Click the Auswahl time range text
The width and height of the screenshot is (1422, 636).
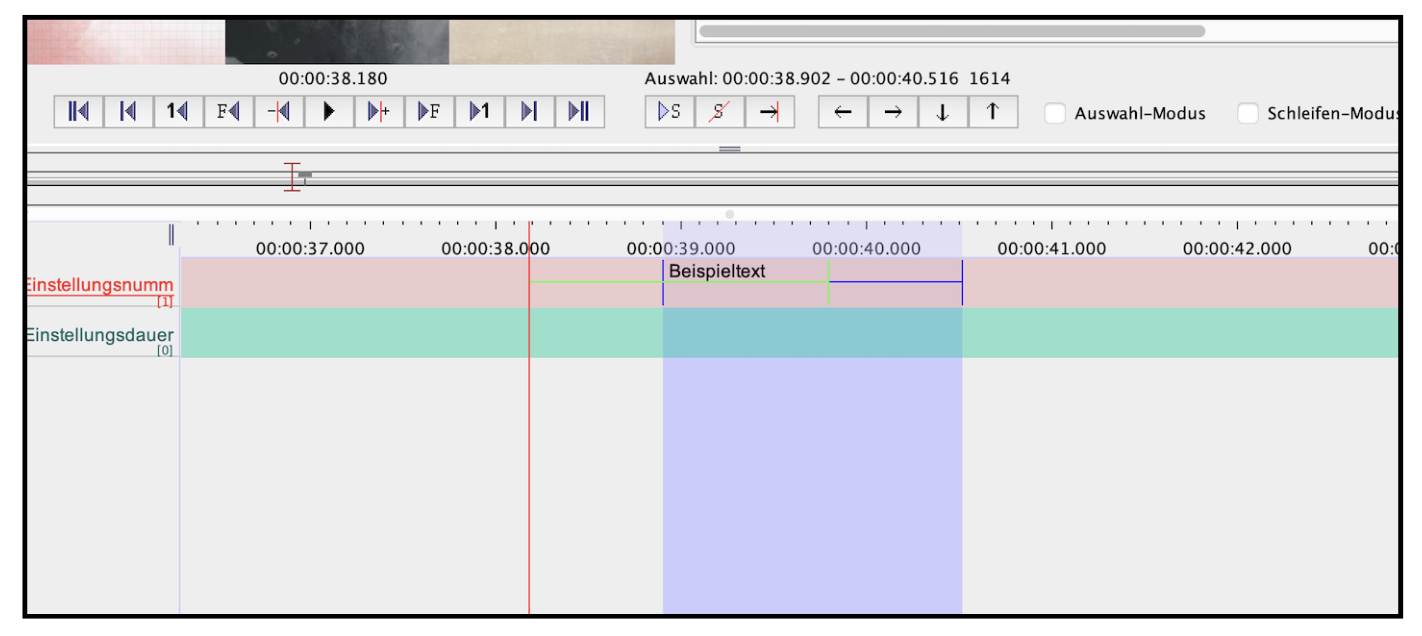click(x=802, y=78)
